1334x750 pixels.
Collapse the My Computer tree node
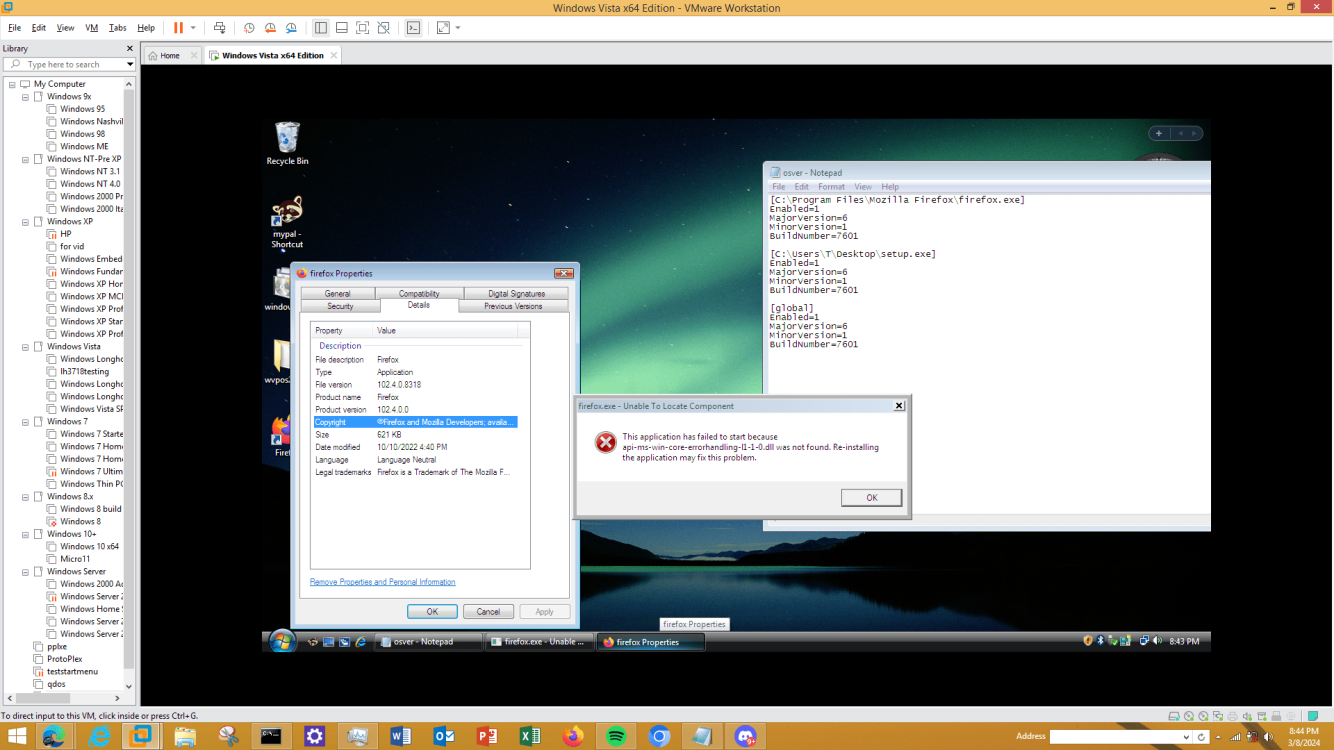tap(10, 84)
